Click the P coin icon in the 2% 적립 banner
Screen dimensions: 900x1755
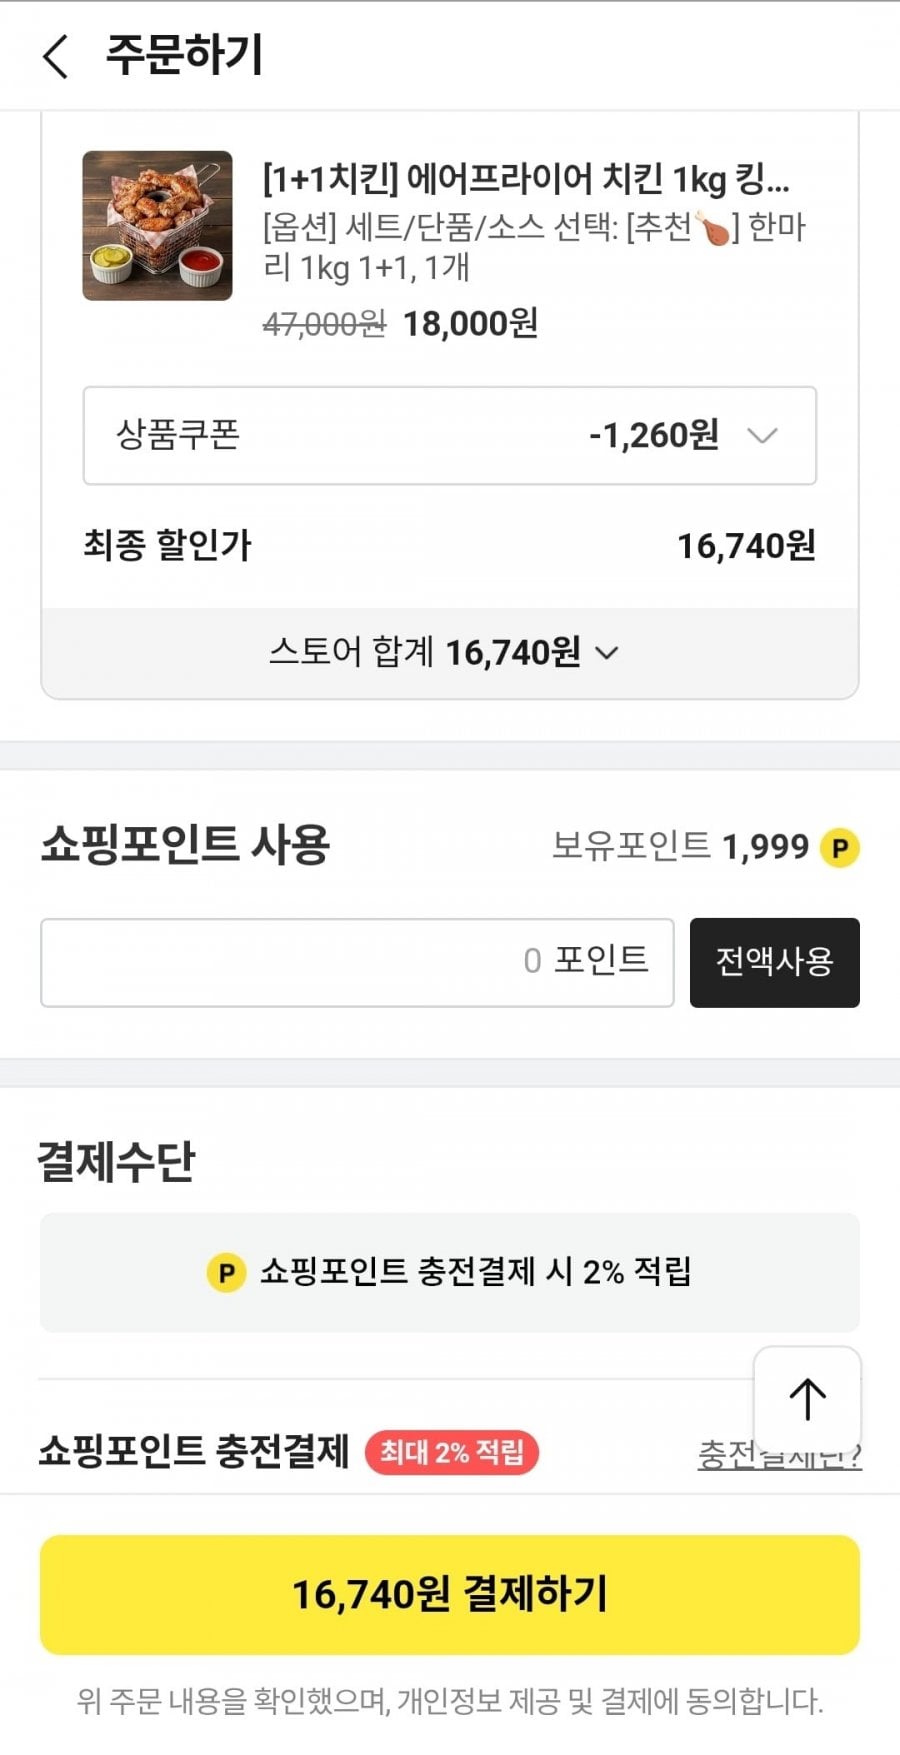(226, 1273)
